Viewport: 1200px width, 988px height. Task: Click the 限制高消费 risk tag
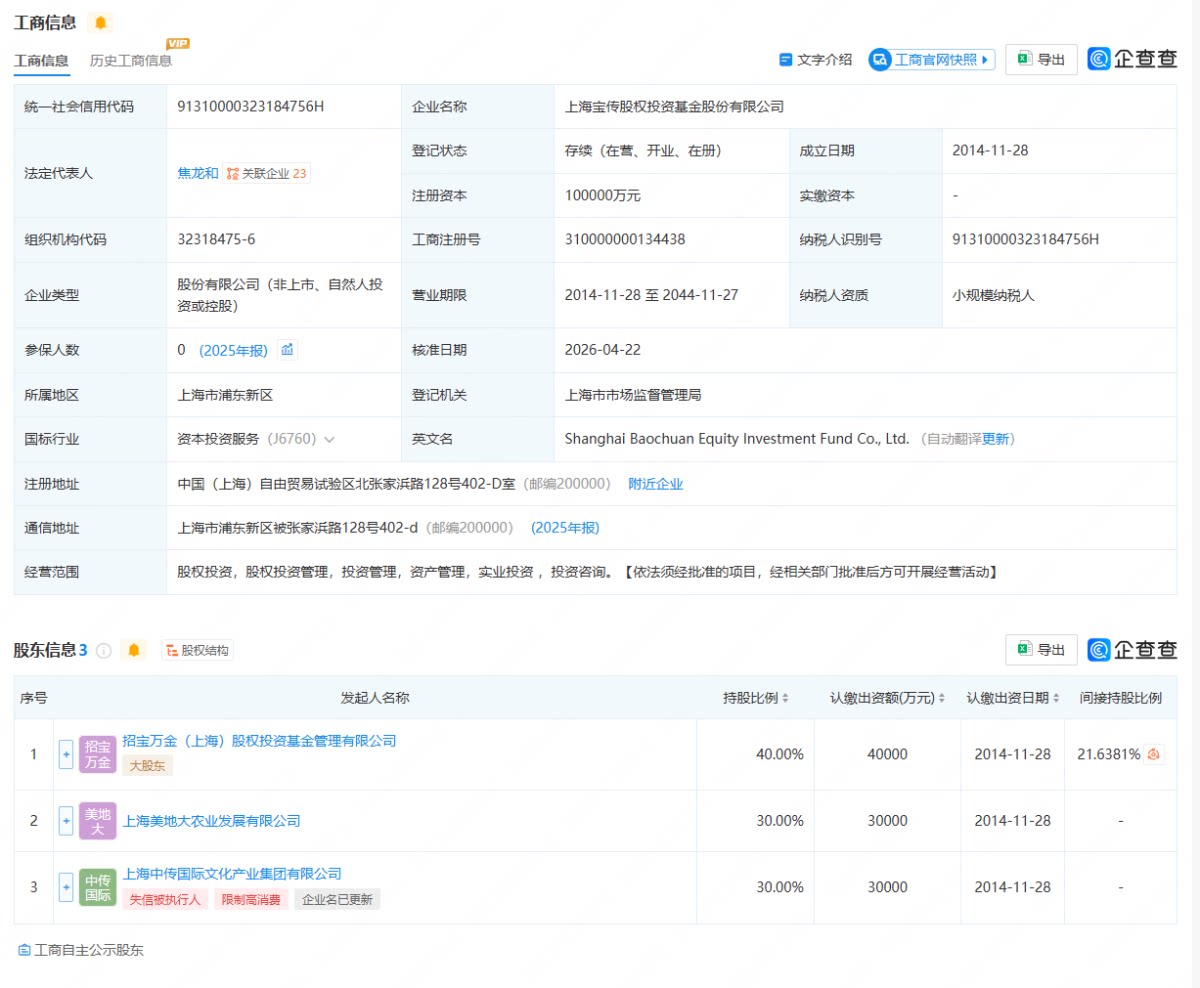[250, 899]
